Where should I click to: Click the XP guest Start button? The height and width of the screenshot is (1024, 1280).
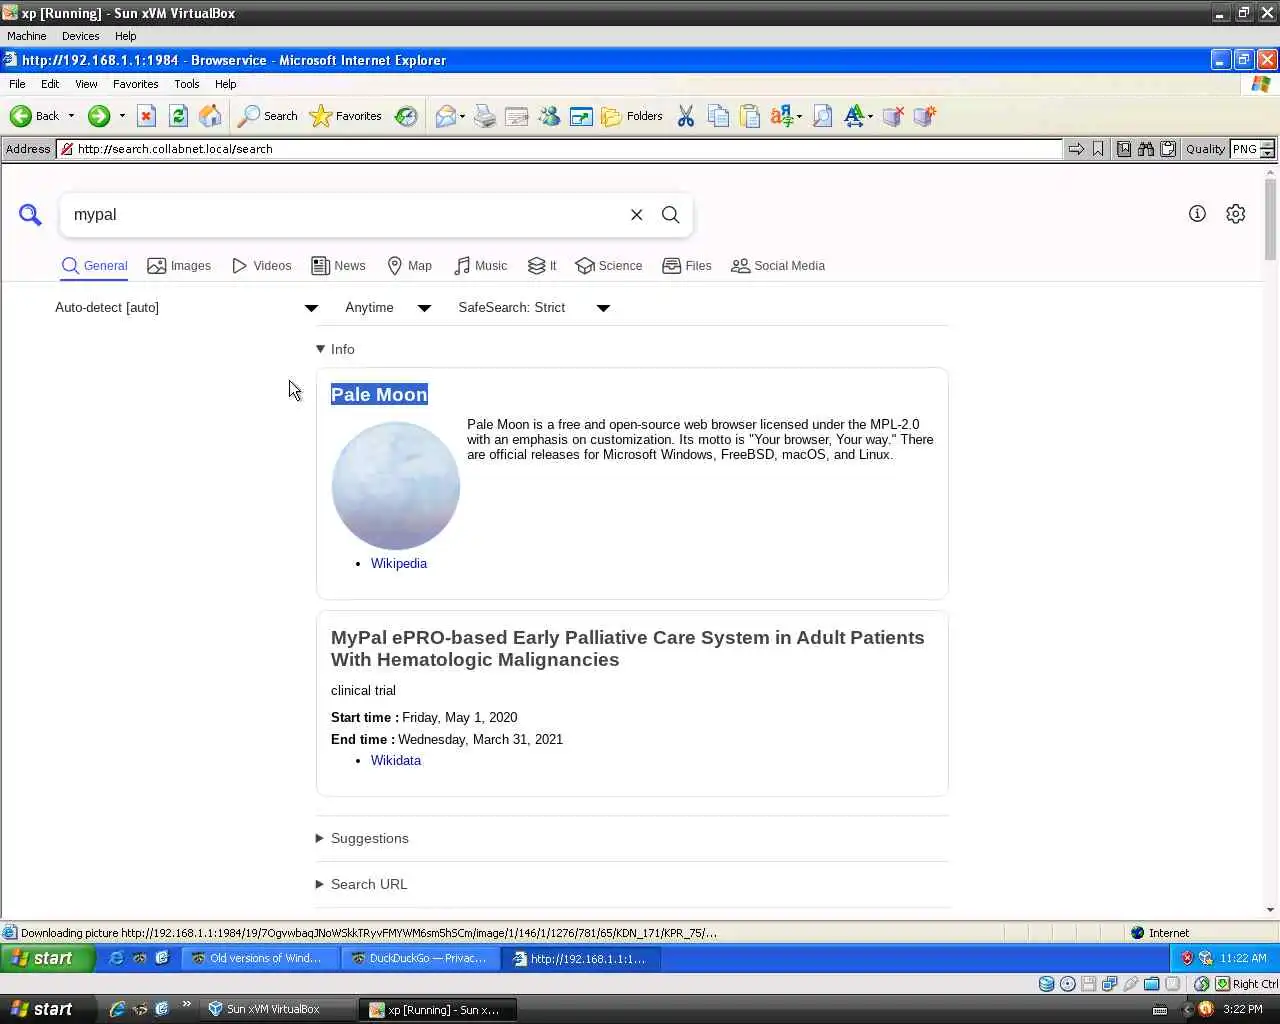tap(48, 958)
